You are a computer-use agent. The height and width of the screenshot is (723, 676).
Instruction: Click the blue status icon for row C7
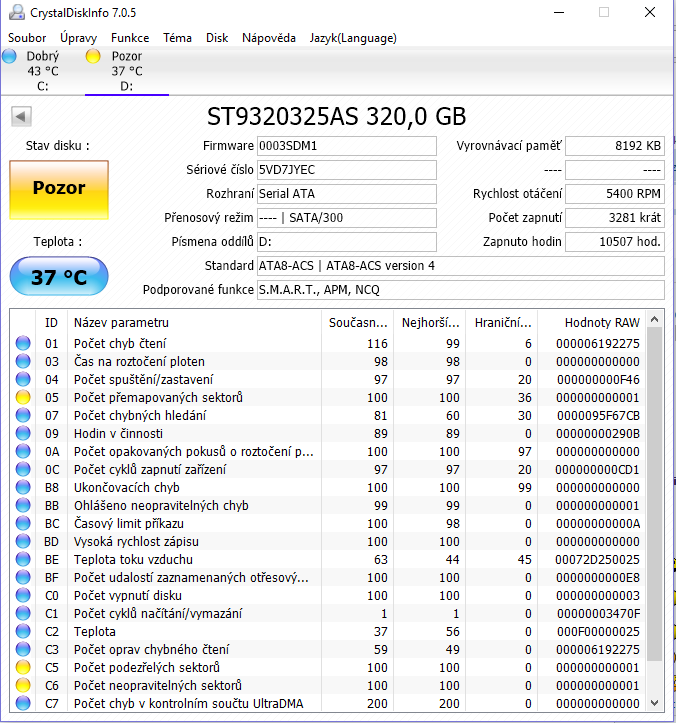pyautogui.click(x=23, y=703)
